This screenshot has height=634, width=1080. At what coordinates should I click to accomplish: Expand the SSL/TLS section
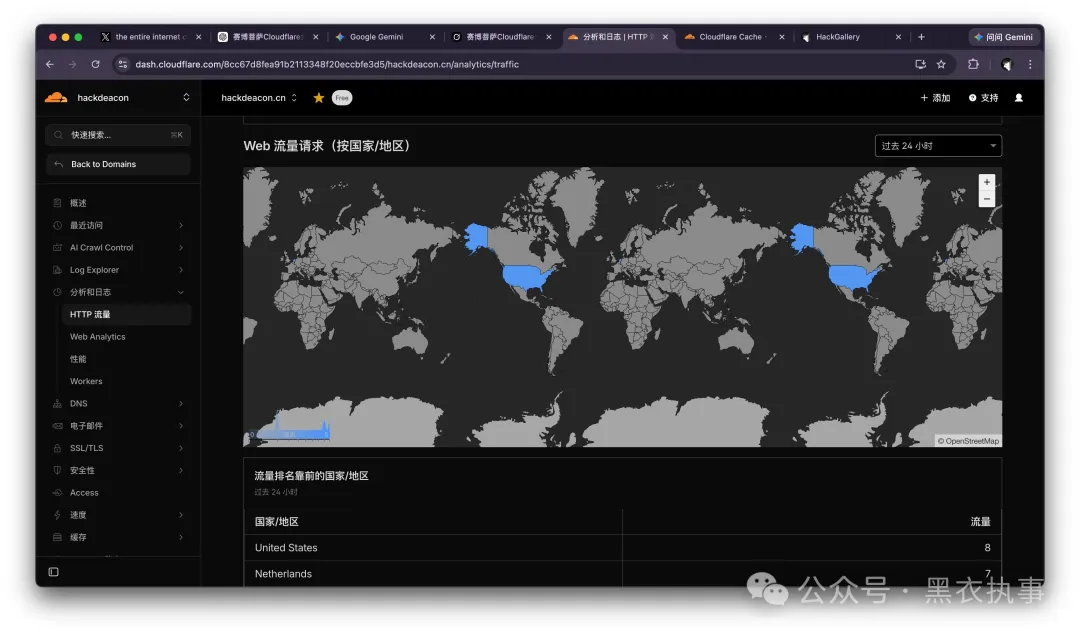tap(118, 448)
